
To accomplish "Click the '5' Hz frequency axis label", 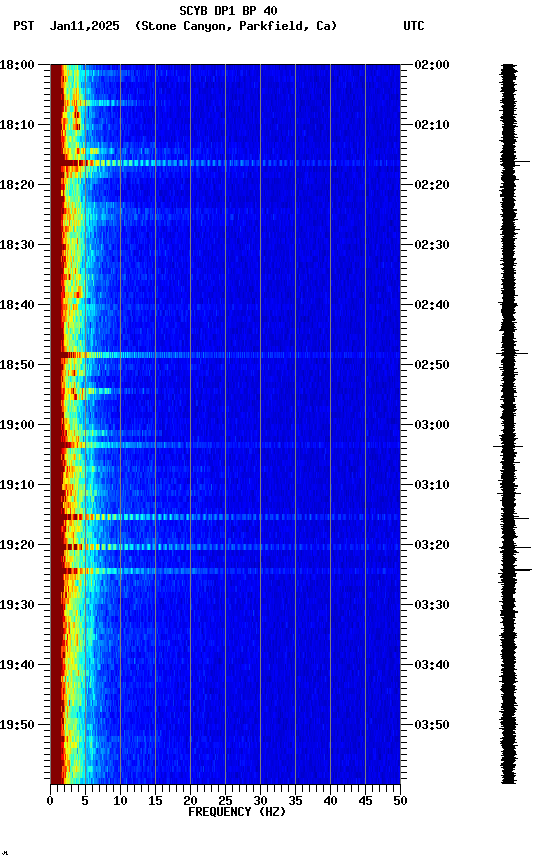I will click(x=85, y=801).
